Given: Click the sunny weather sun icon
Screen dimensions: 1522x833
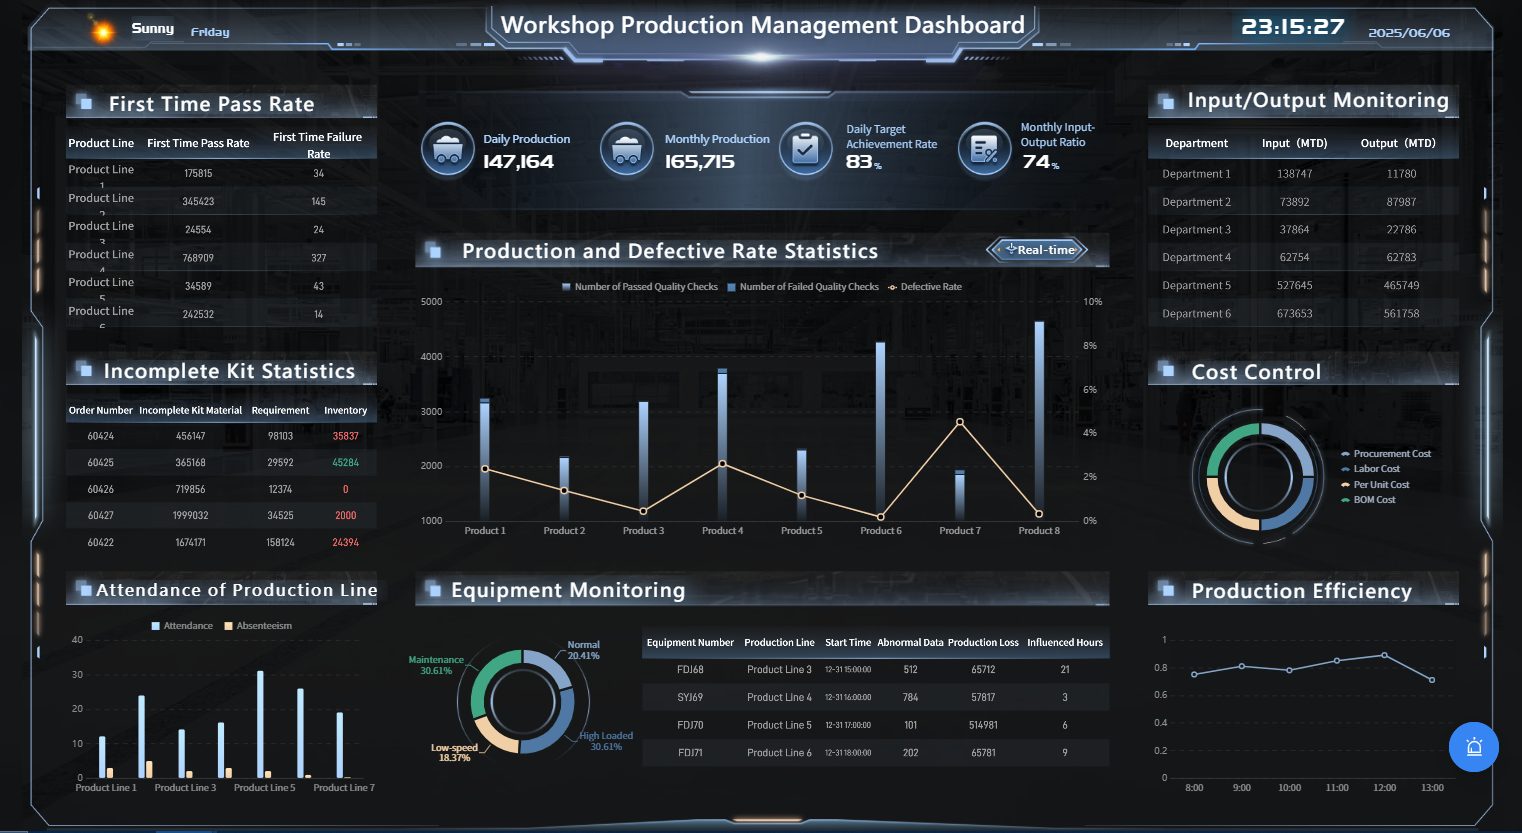Looking at the screenshot, I should point(102,31).
